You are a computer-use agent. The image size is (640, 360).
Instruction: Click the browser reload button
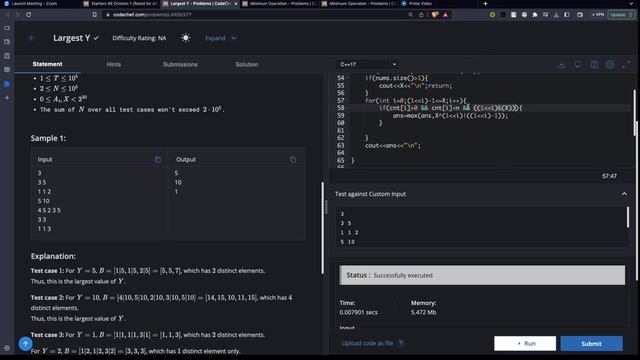click(x=29, y=15)
